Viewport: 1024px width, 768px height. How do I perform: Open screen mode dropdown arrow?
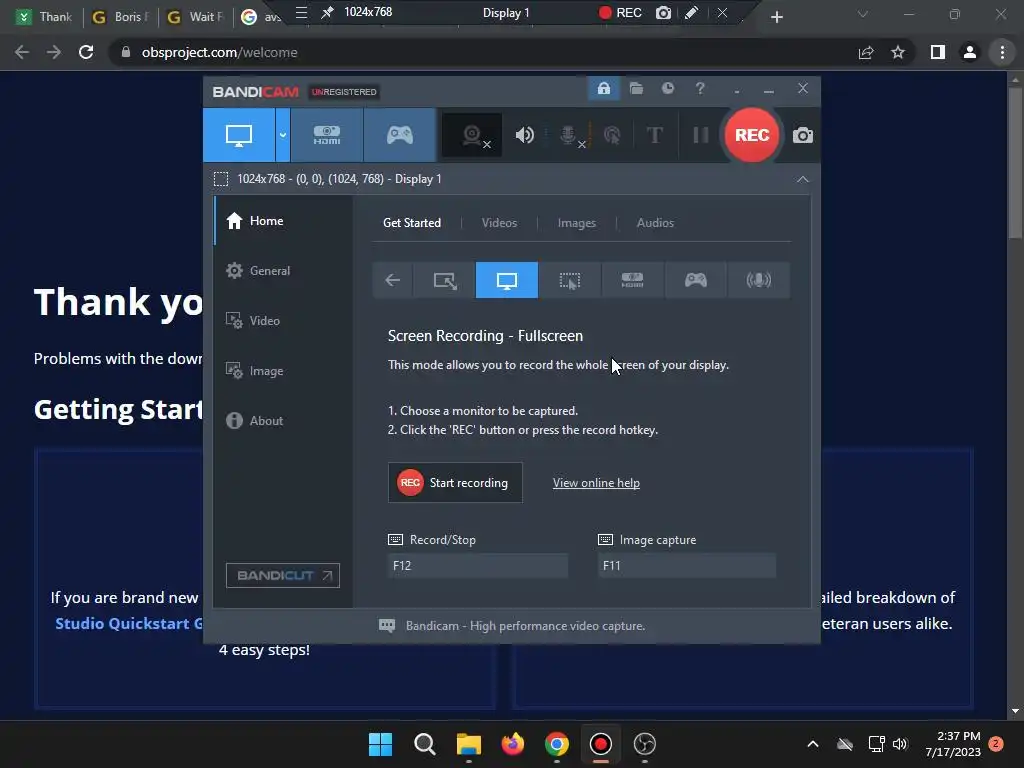tap(283, 135)
